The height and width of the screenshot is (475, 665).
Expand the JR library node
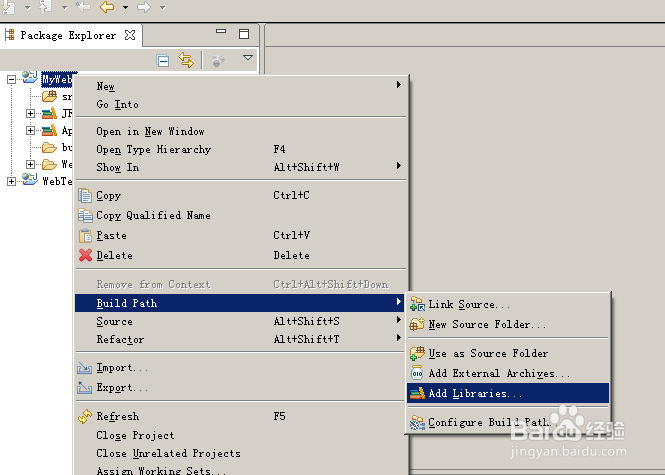pos(30,113)
